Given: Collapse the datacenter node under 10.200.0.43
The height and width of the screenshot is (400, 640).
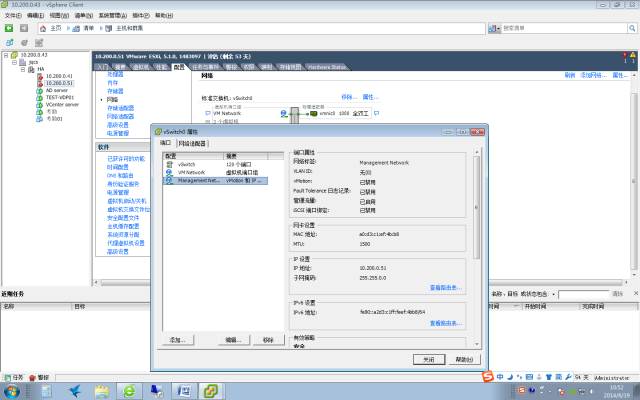Looking at the screenshot, I should [x=14, y=62].
